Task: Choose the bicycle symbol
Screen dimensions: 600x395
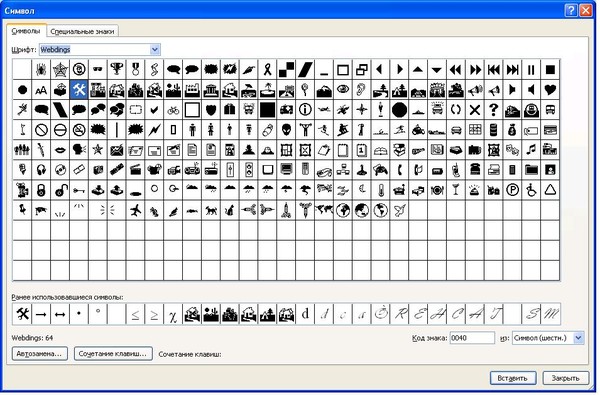Action: (x=173, y=110)
